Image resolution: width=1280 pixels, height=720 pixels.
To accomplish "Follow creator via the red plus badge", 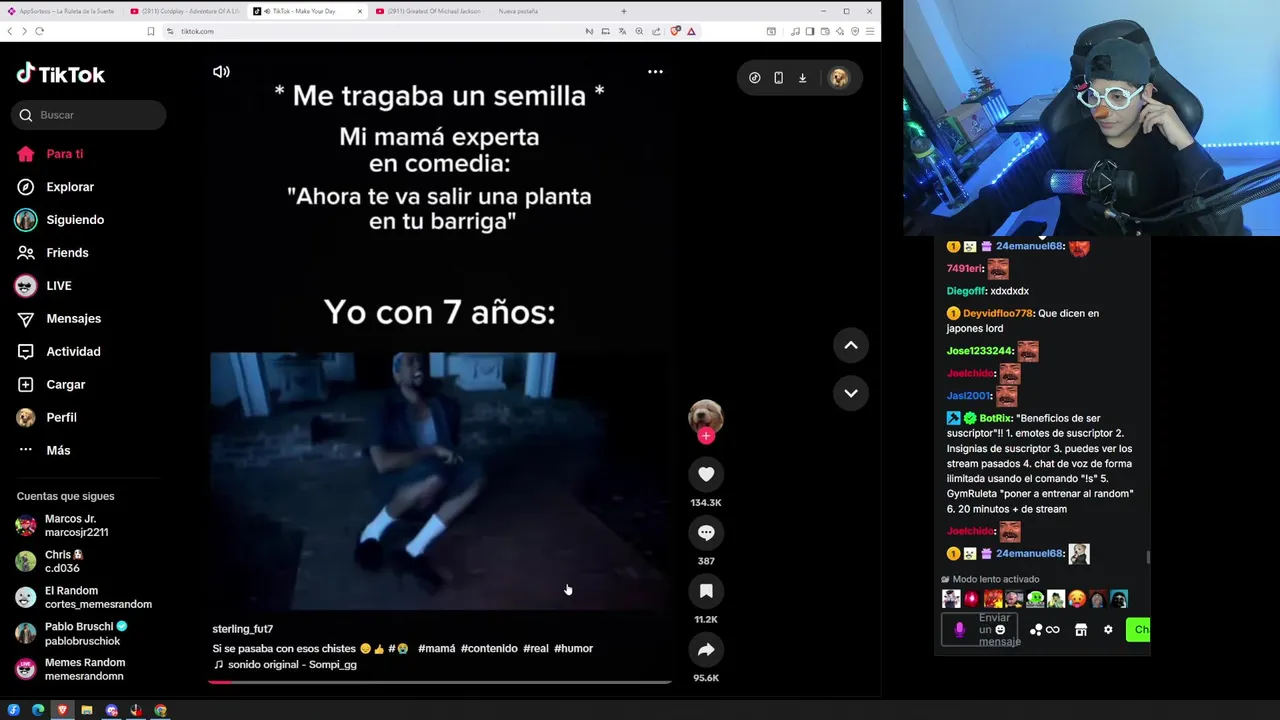I will [706, 436].
